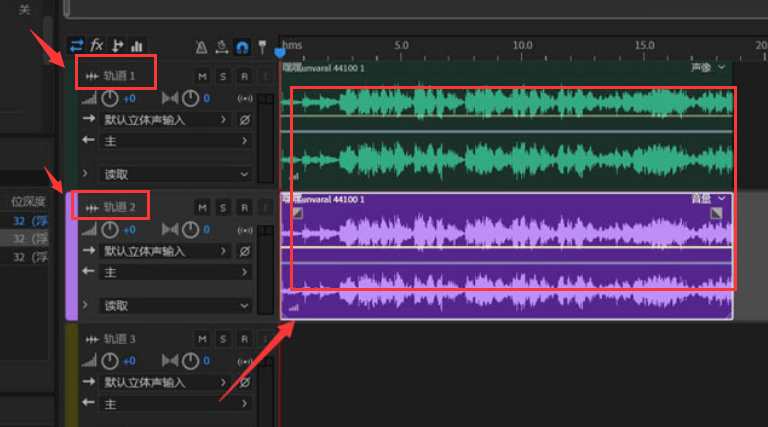Click the 位深度 column header
The width and height of the screenshot is (768, 427).
[28, 201]
